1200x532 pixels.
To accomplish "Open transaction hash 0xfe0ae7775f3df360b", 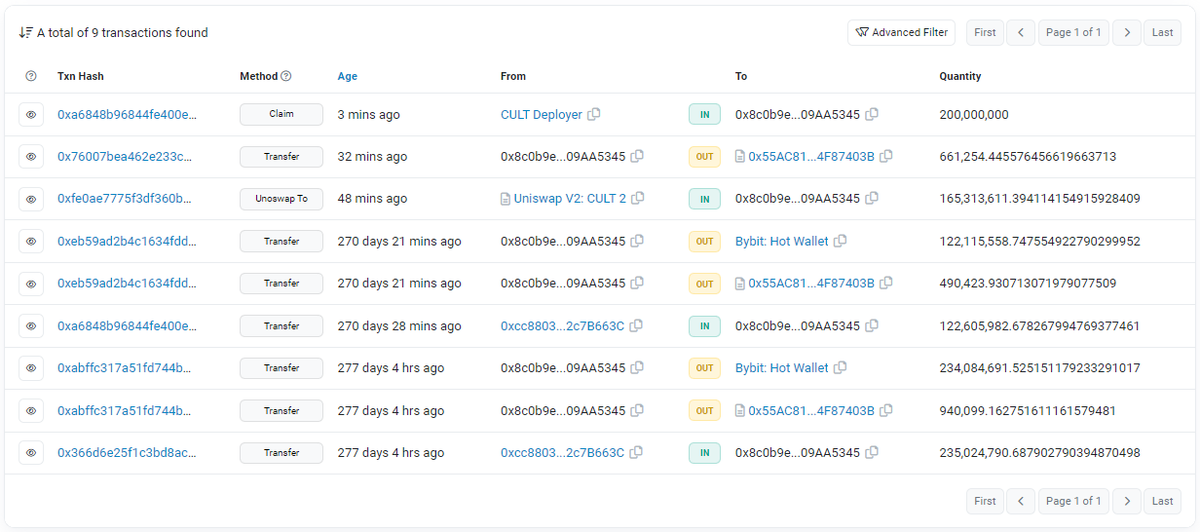I will point(124,199).
